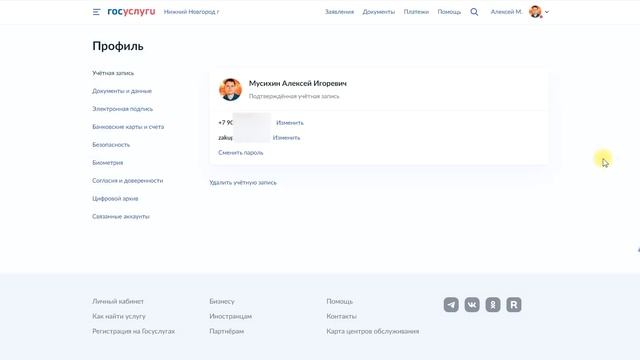This screenshot has height=360, width=640.
Task: Click the Госуслуги logo
Action: 131,12
